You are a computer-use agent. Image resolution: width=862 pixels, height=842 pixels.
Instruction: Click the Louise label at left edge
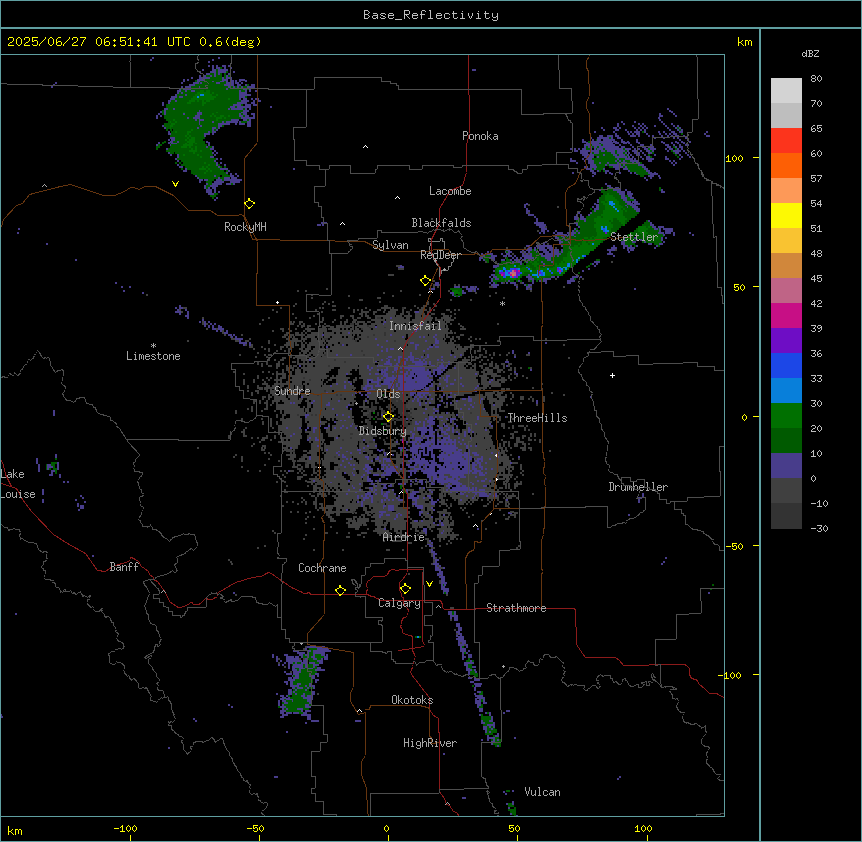tap(18, 494)
